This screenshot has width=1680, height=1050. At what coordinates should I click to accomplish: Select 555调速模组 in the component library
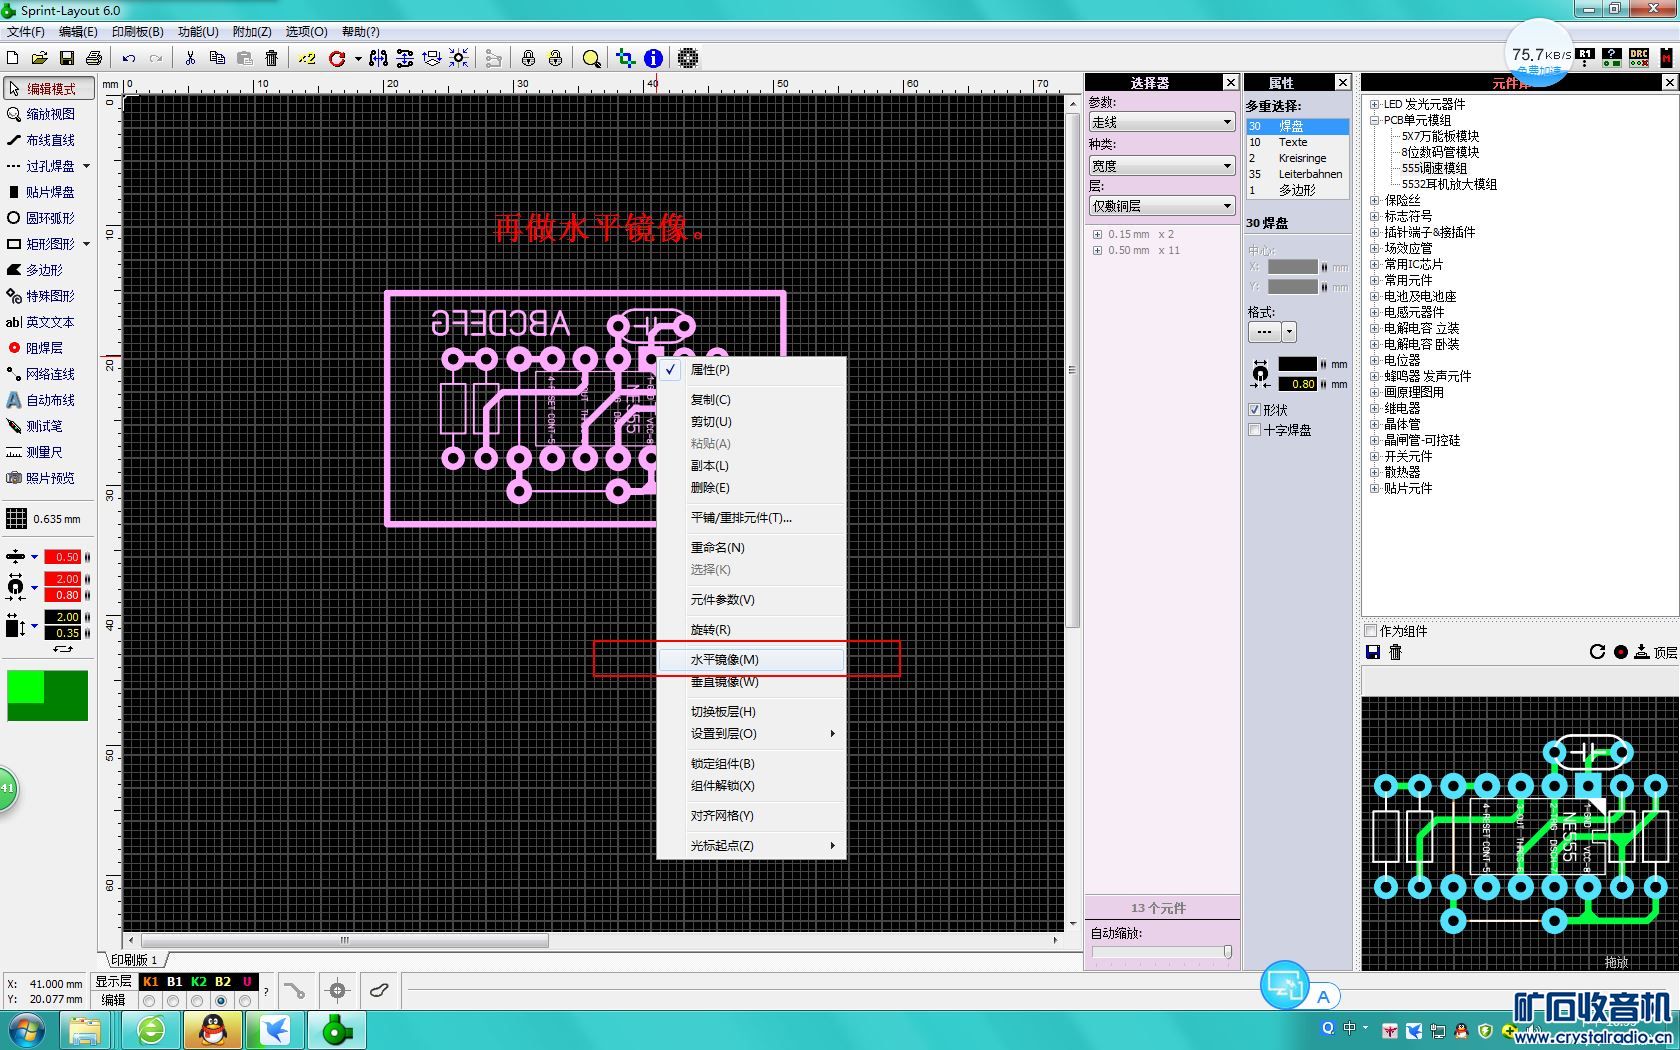pyautogui.click(x=1434, y=168)
